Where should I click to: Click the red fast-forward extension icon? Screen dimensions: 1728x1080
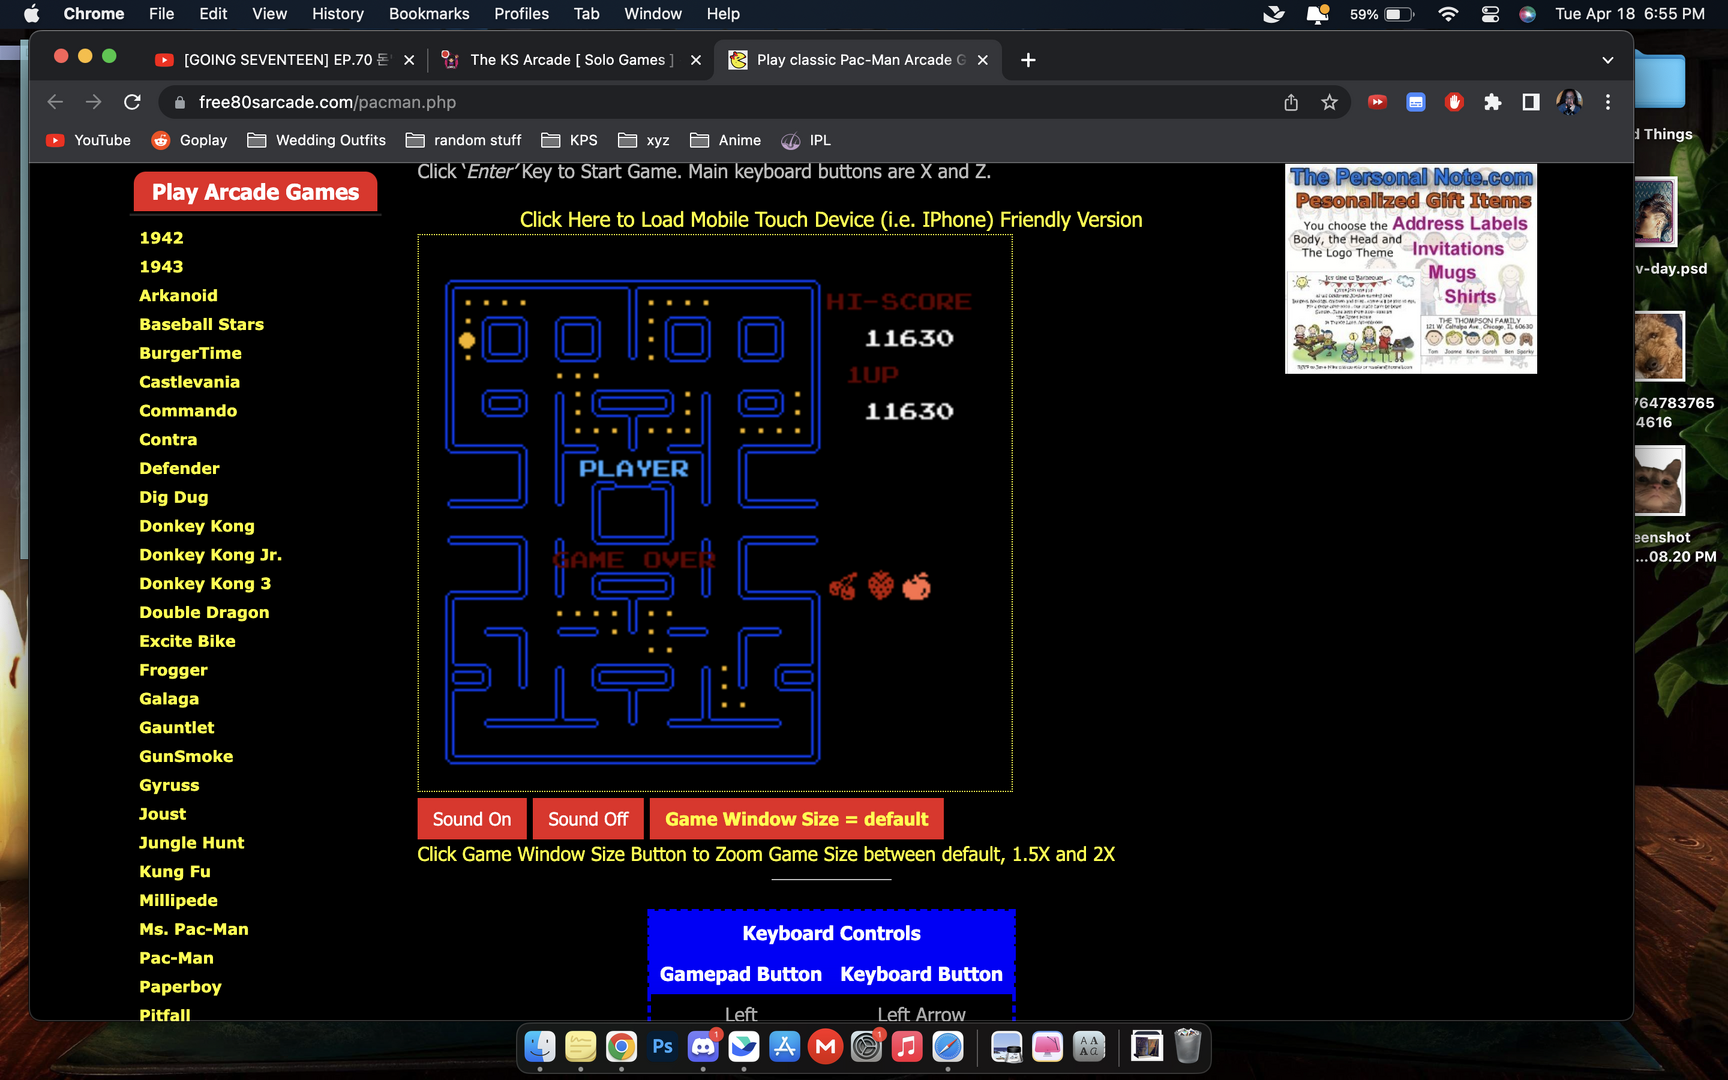[x=1377, y=102]
